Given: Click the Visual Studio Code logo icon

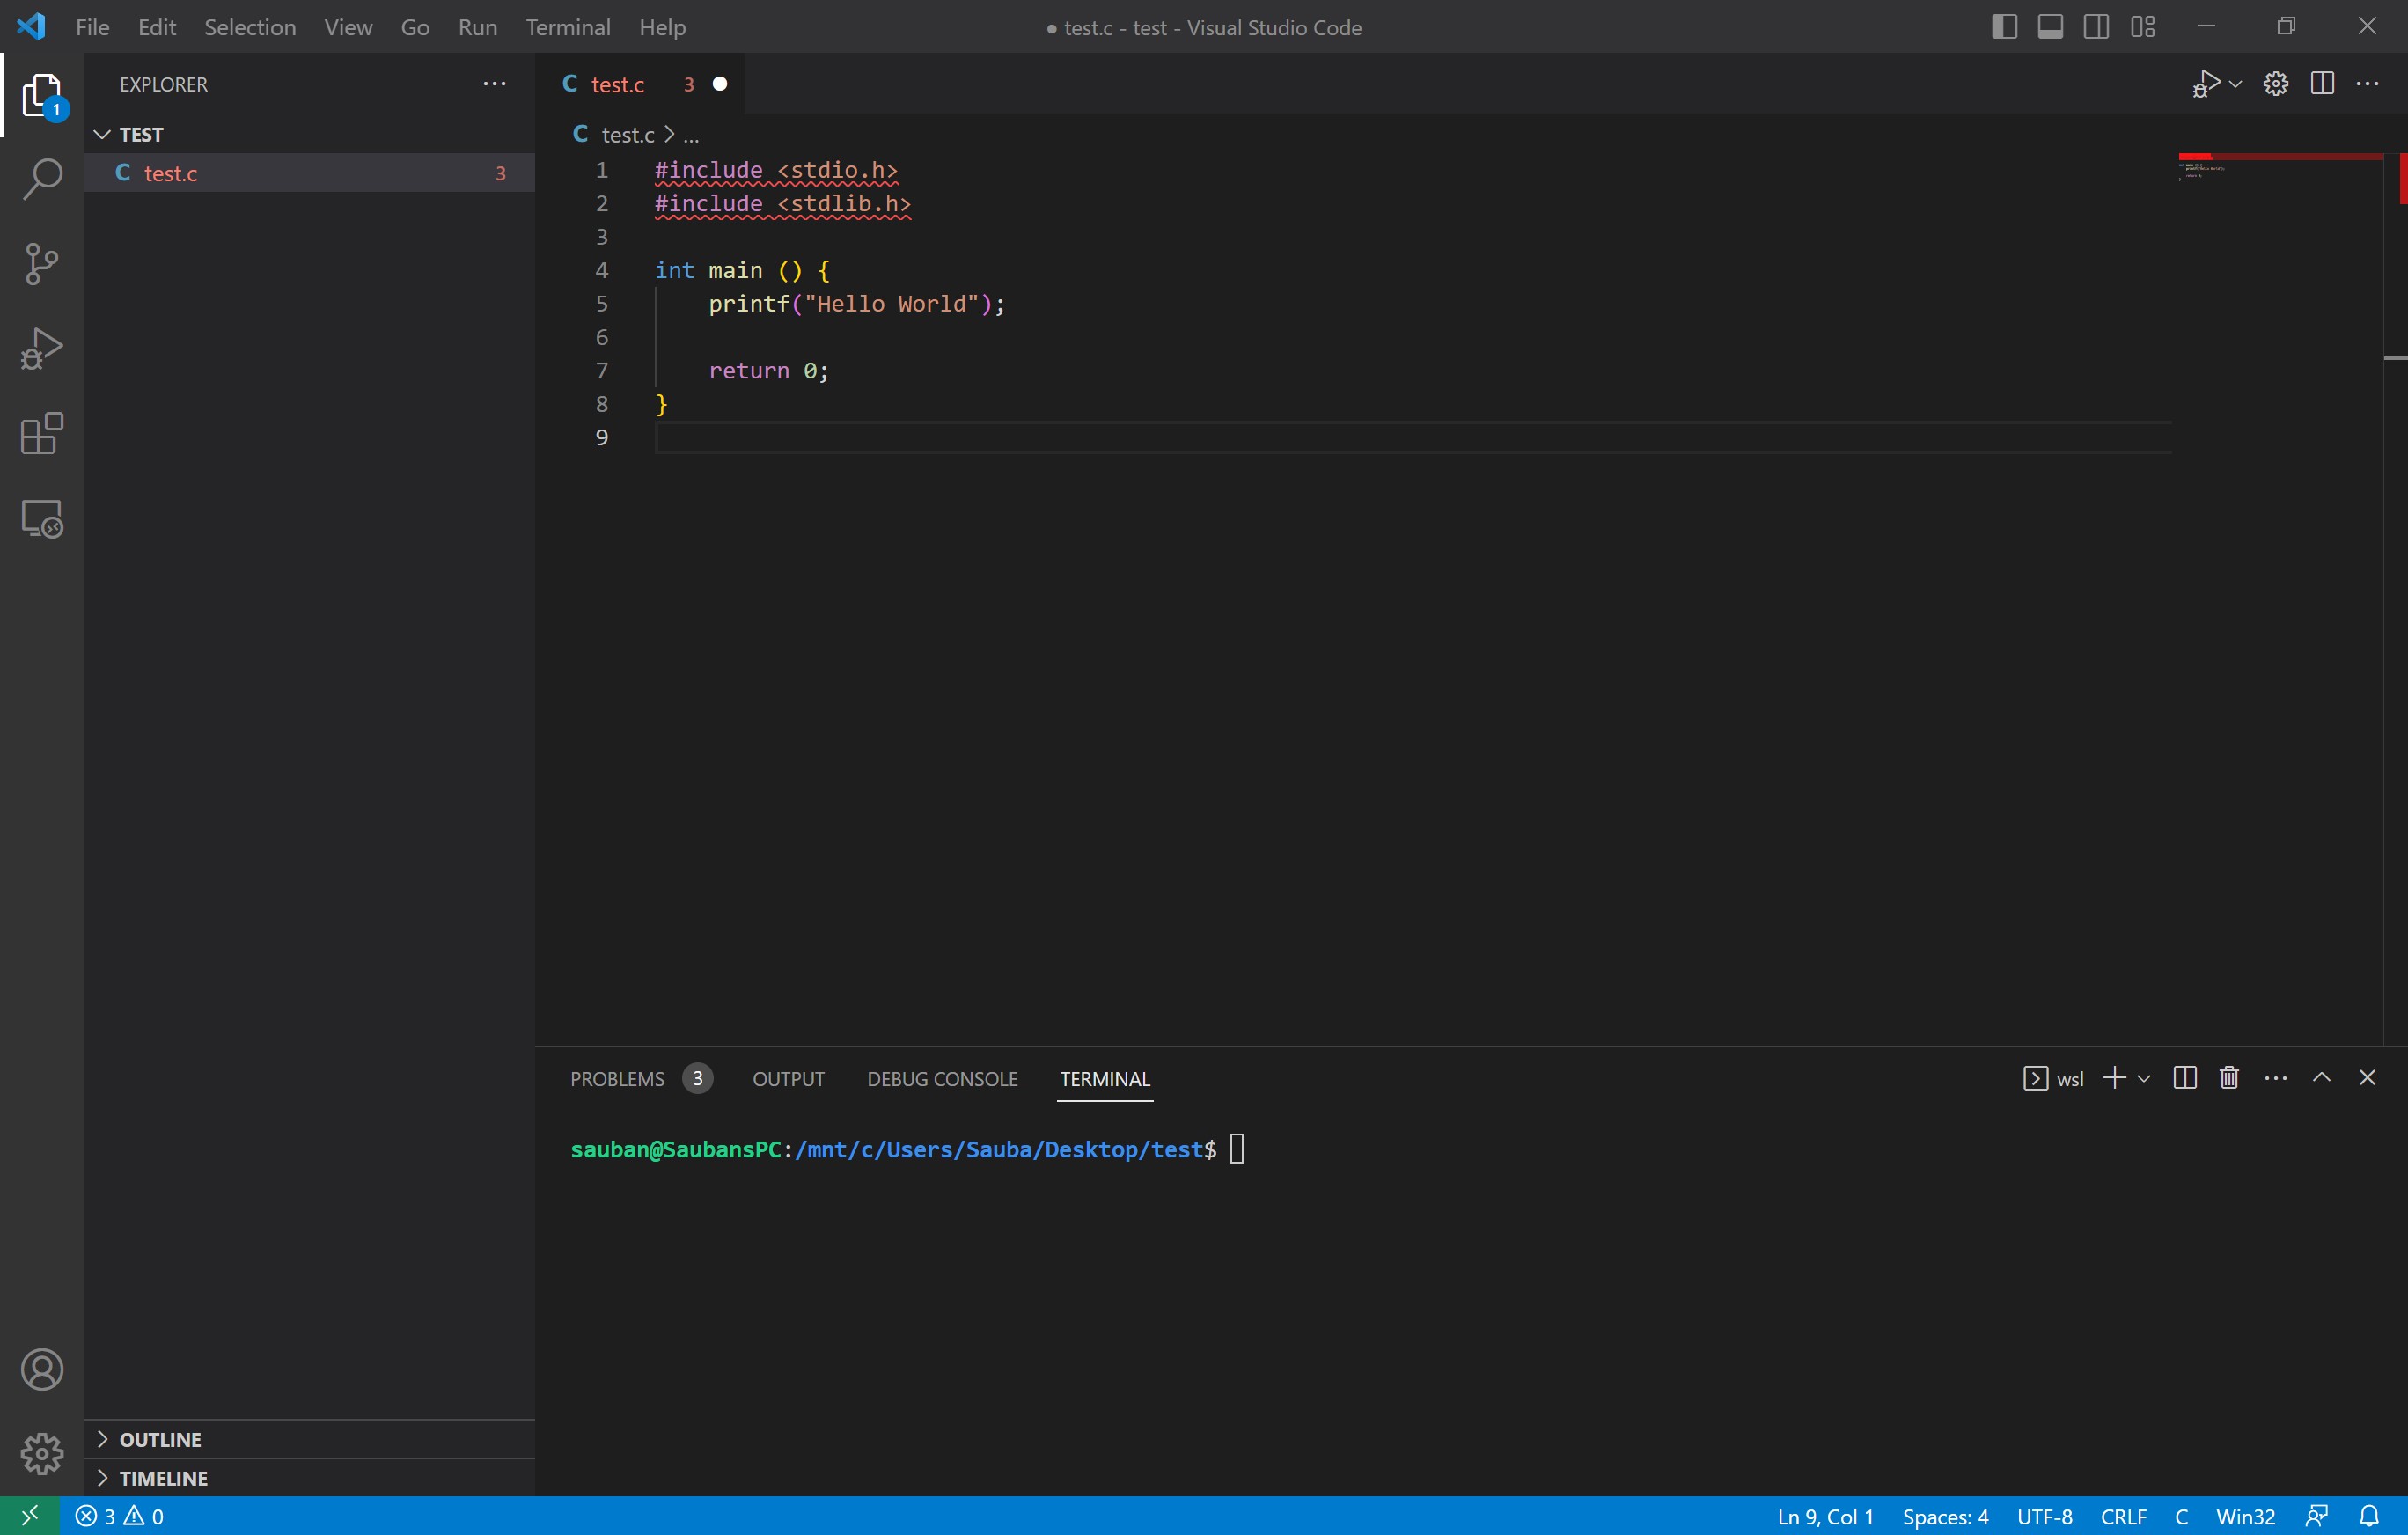Looking at the screenshot, I should (31, 27).
